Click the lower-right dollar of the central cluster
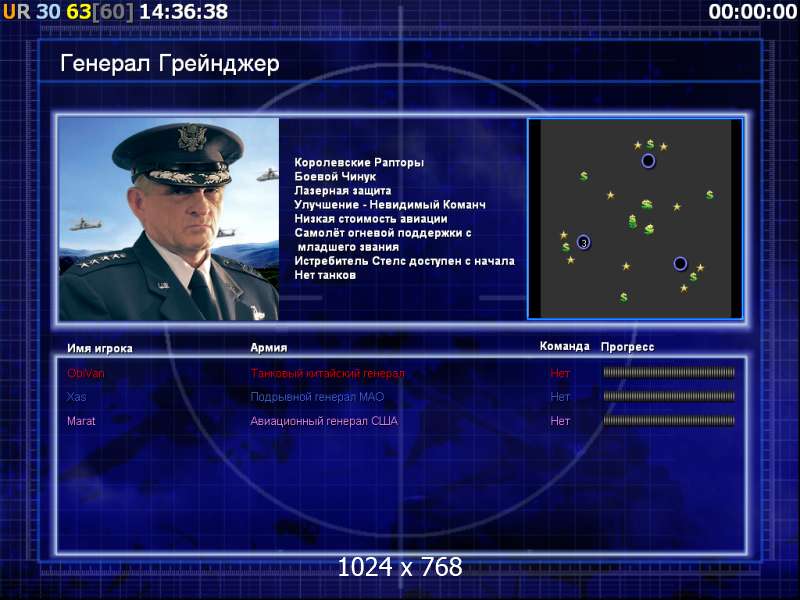800x600 pixels. point(649,229)
